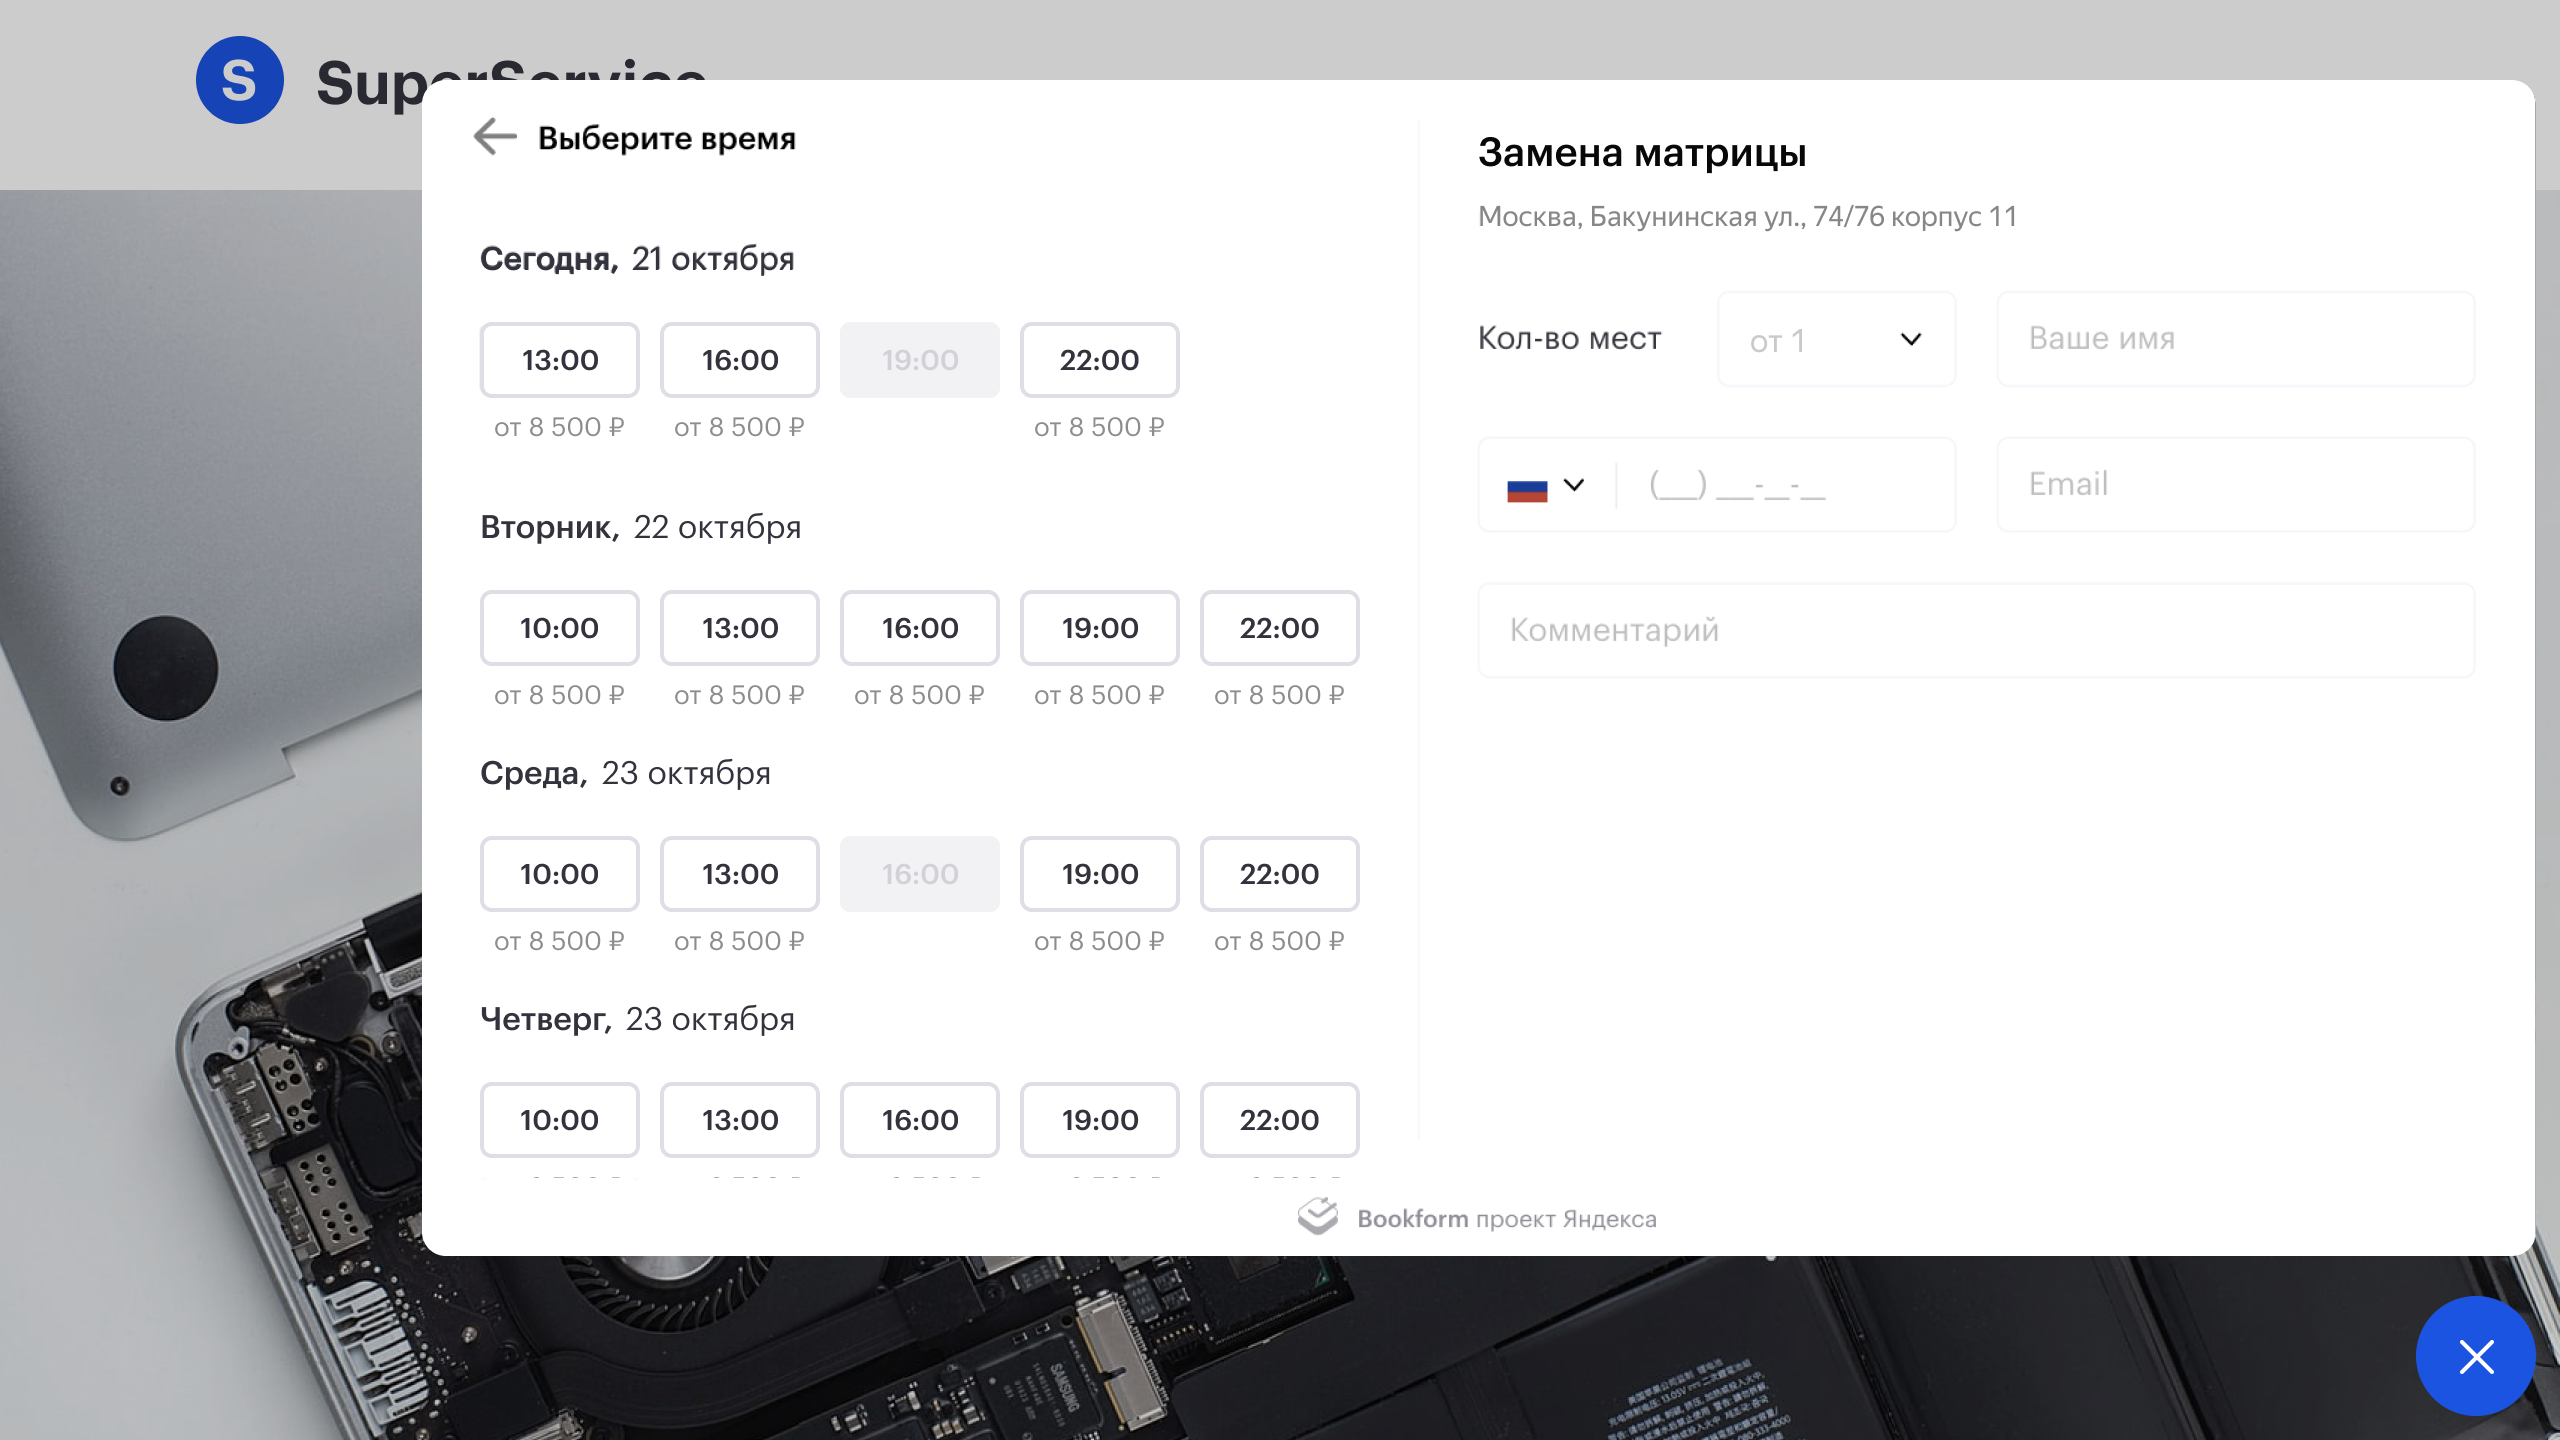The height and width of the screenshot is (1440, 2560).
Task: Pick 13:00 on Вторник 22 октября
Action: coord(740,628)
